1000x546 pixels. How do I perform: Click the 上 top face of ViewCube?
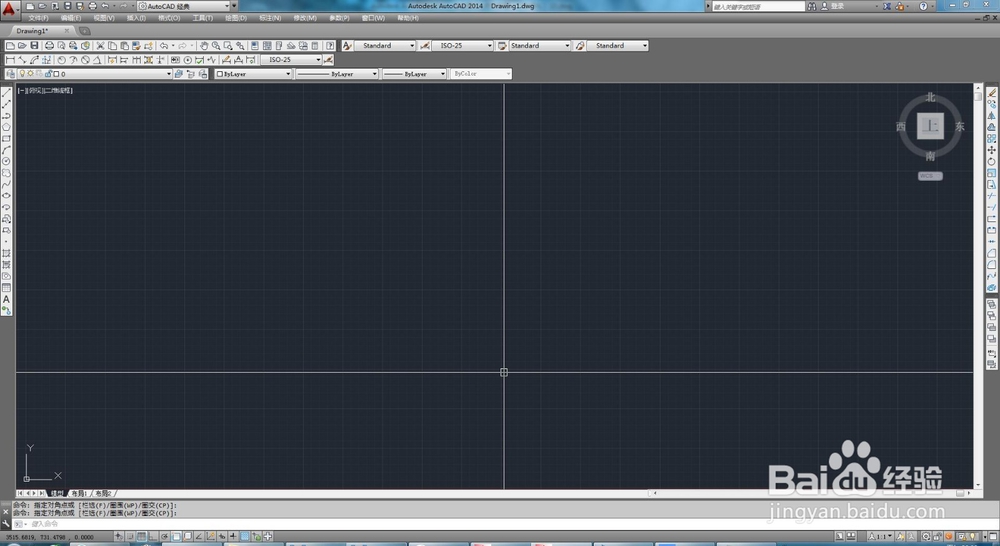click(930, 126)
